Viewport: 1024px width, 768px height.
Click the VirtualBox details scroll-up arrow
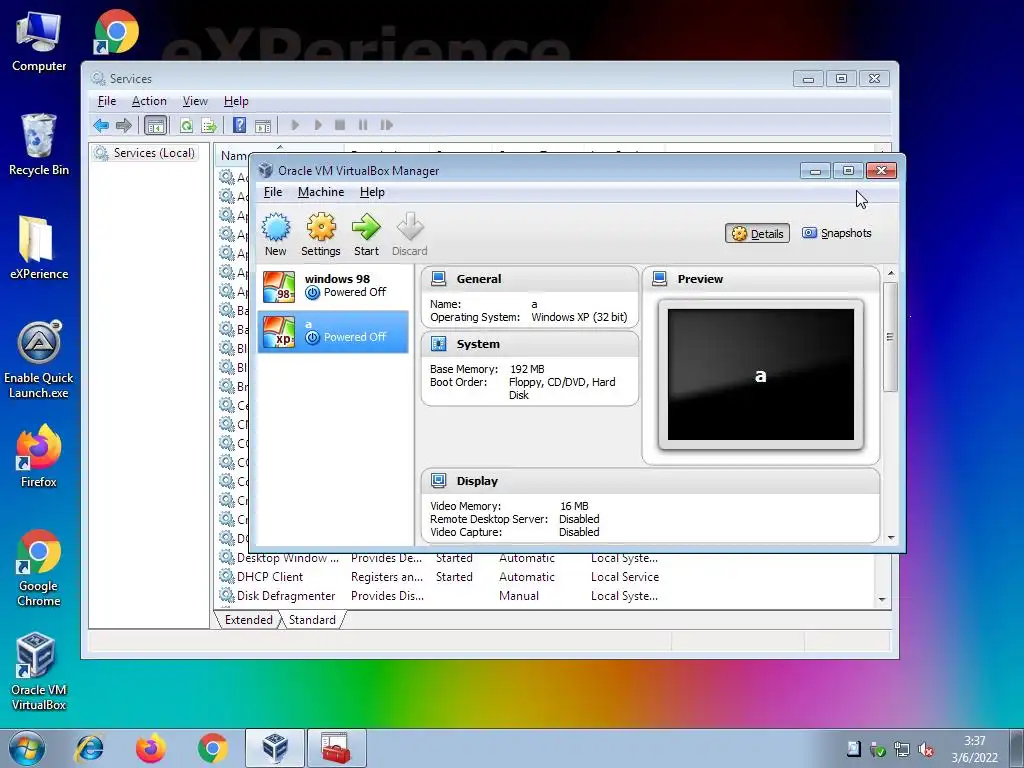(x=891, y=272)
